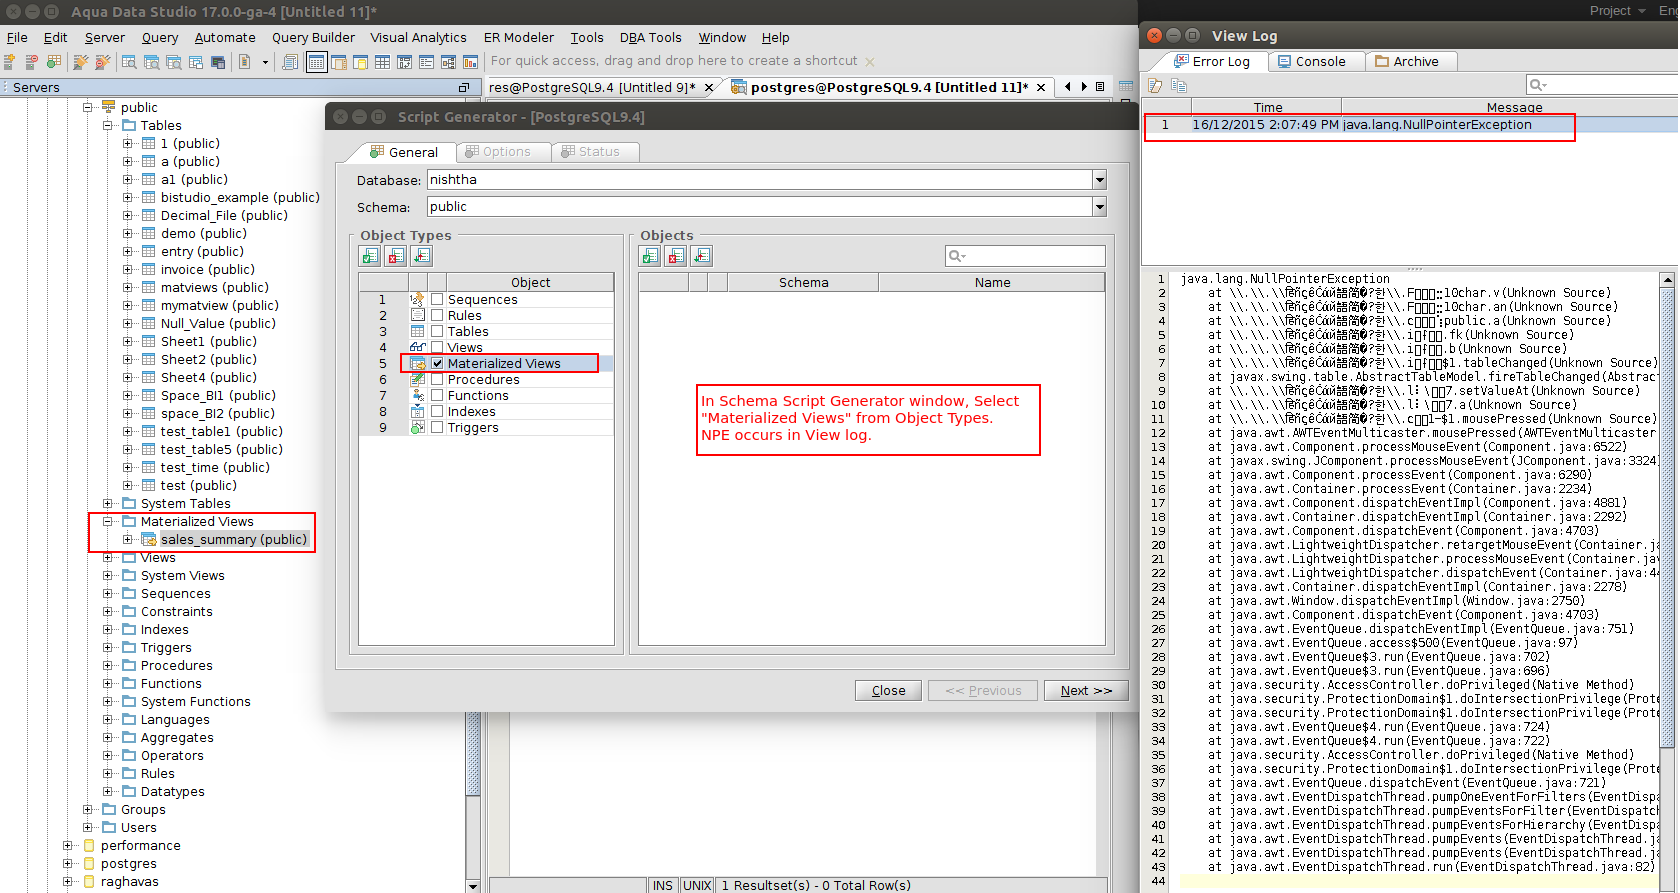Expand the Sequences tree folder

pos(108,594)
